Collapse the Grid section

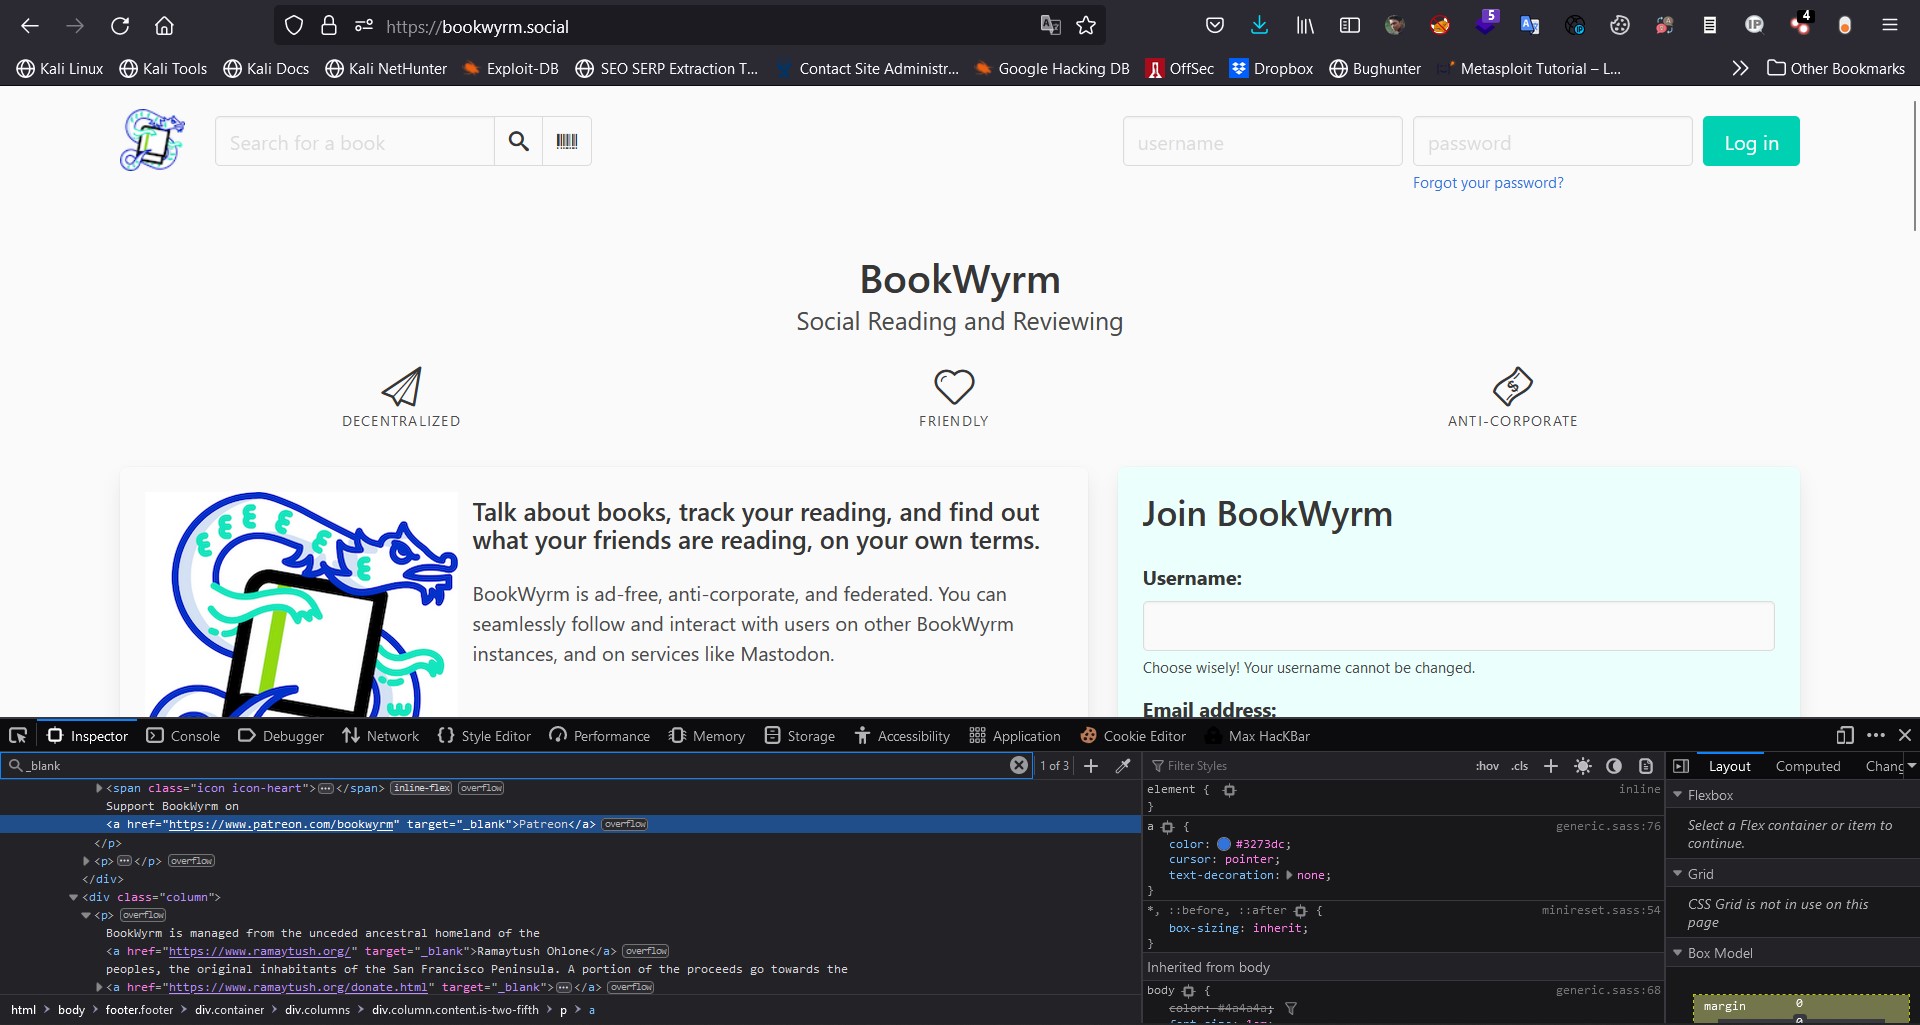tap(1678, 874)
